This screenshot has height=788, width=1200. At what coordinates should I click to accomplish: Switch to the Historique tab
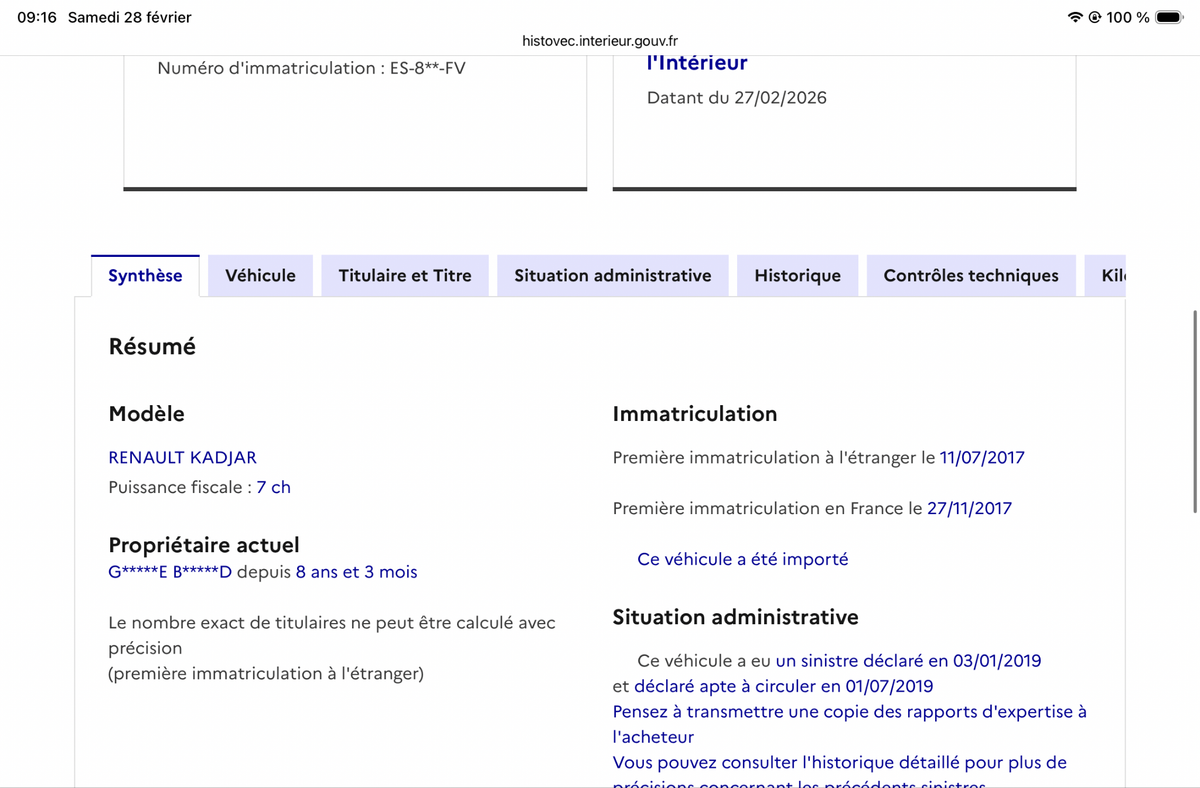[x=797, y=276]
